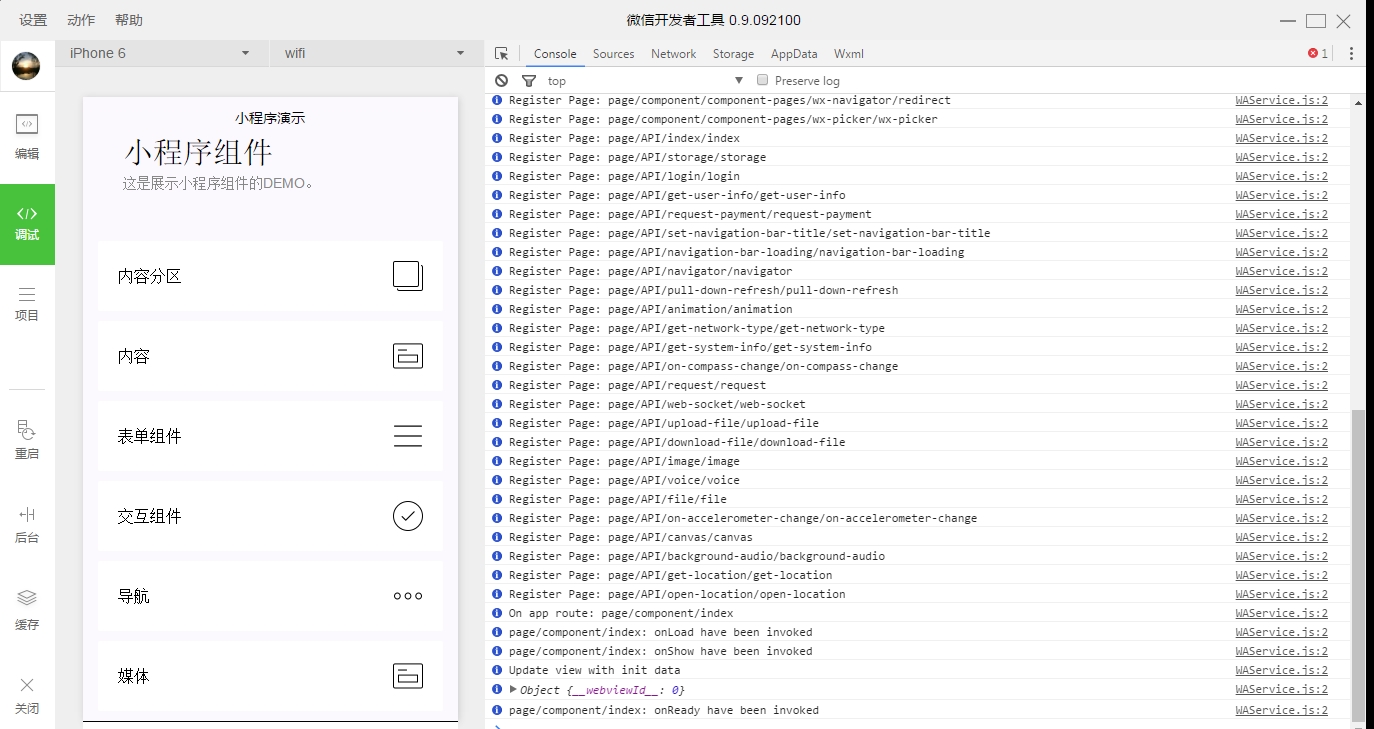1374x729 pixels.
Task: Click the console scrollbar up arrow
Action: 1358,102
